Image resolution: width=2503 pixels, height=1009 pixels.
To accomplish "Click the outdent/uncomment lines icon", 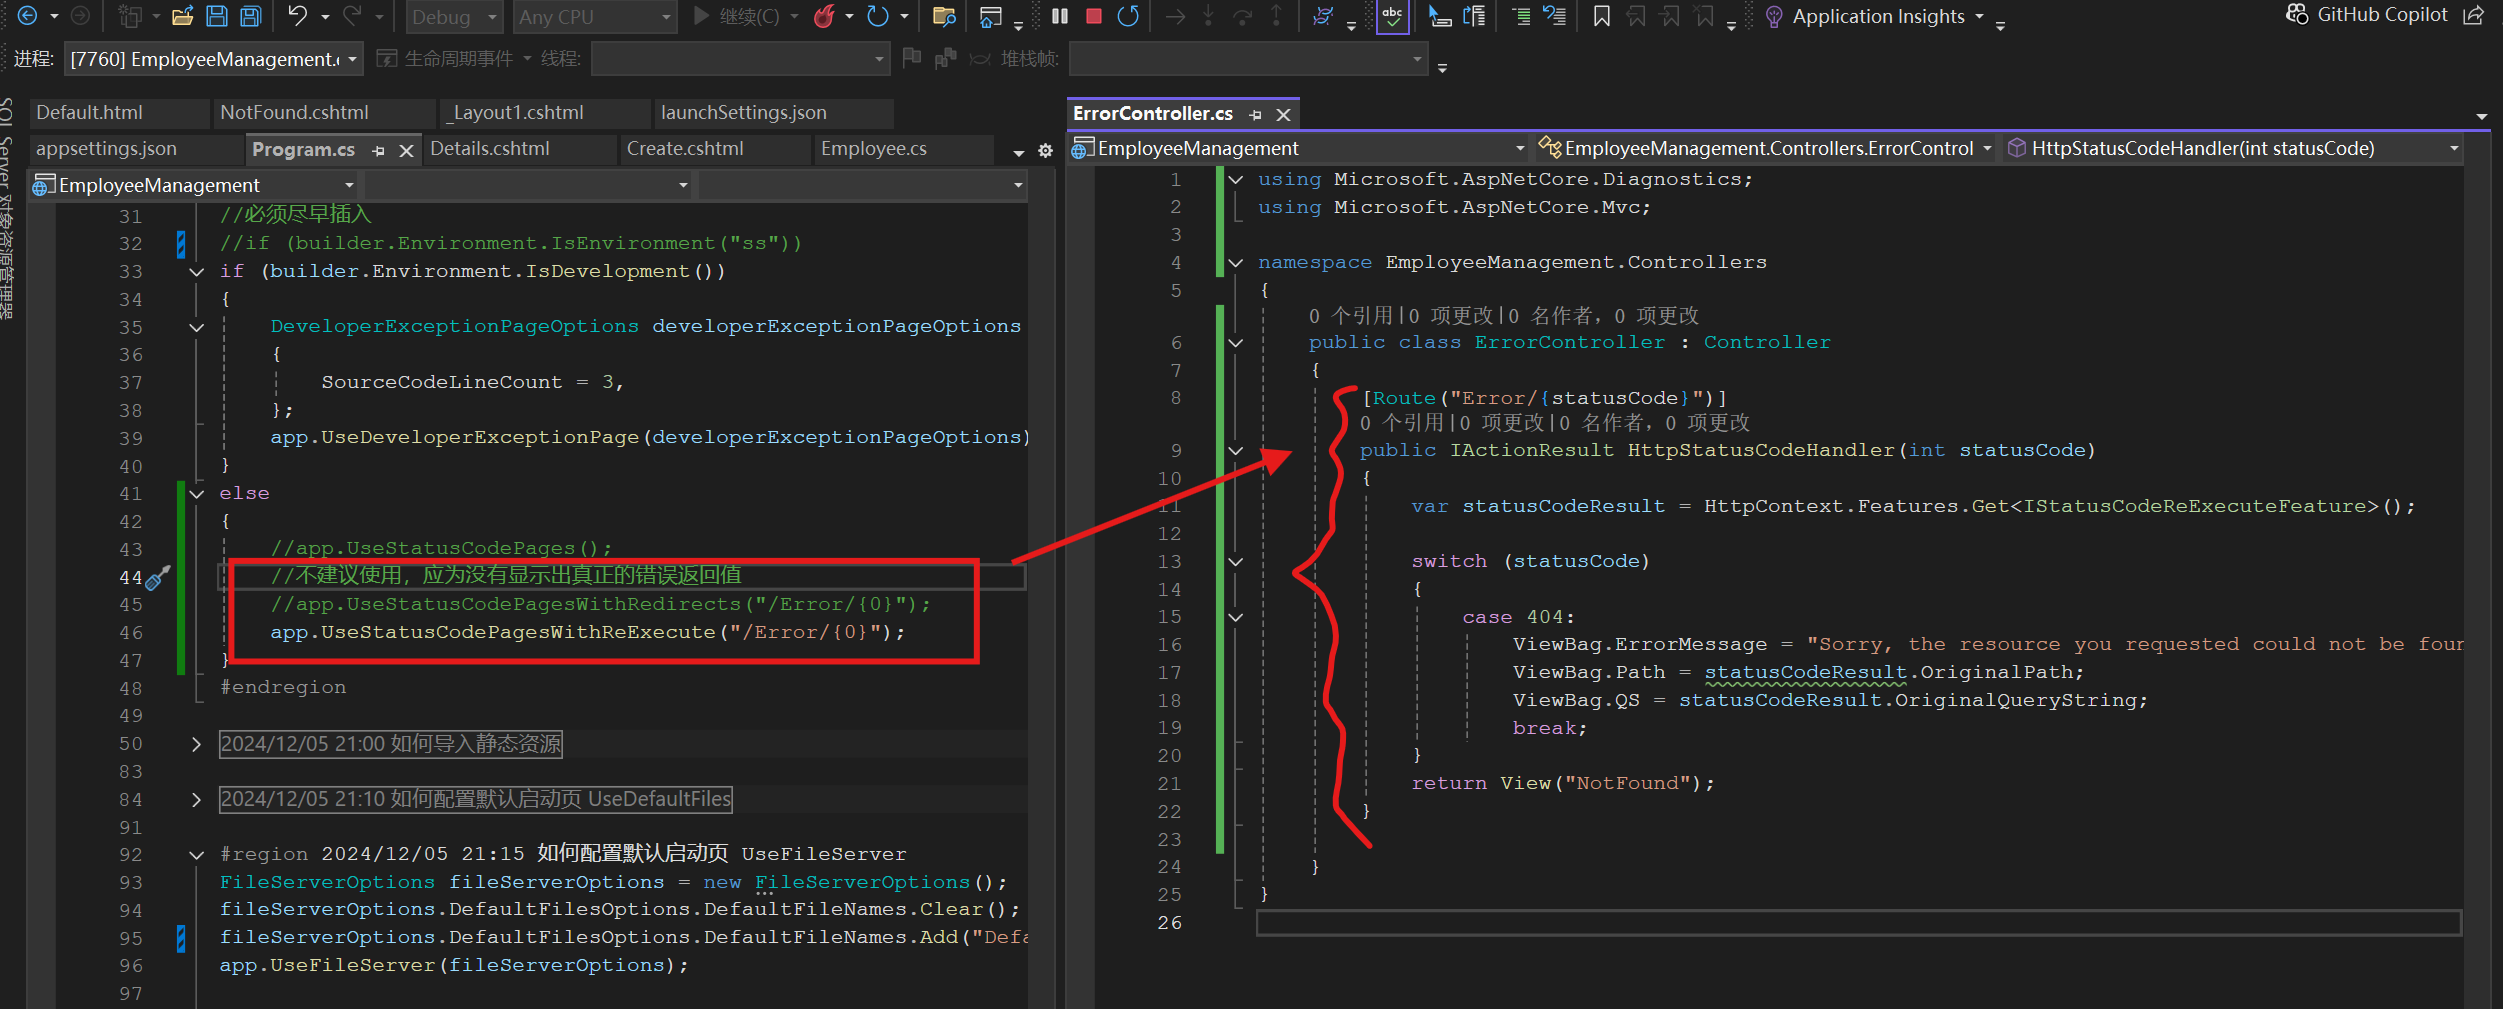I will 1554,16.
